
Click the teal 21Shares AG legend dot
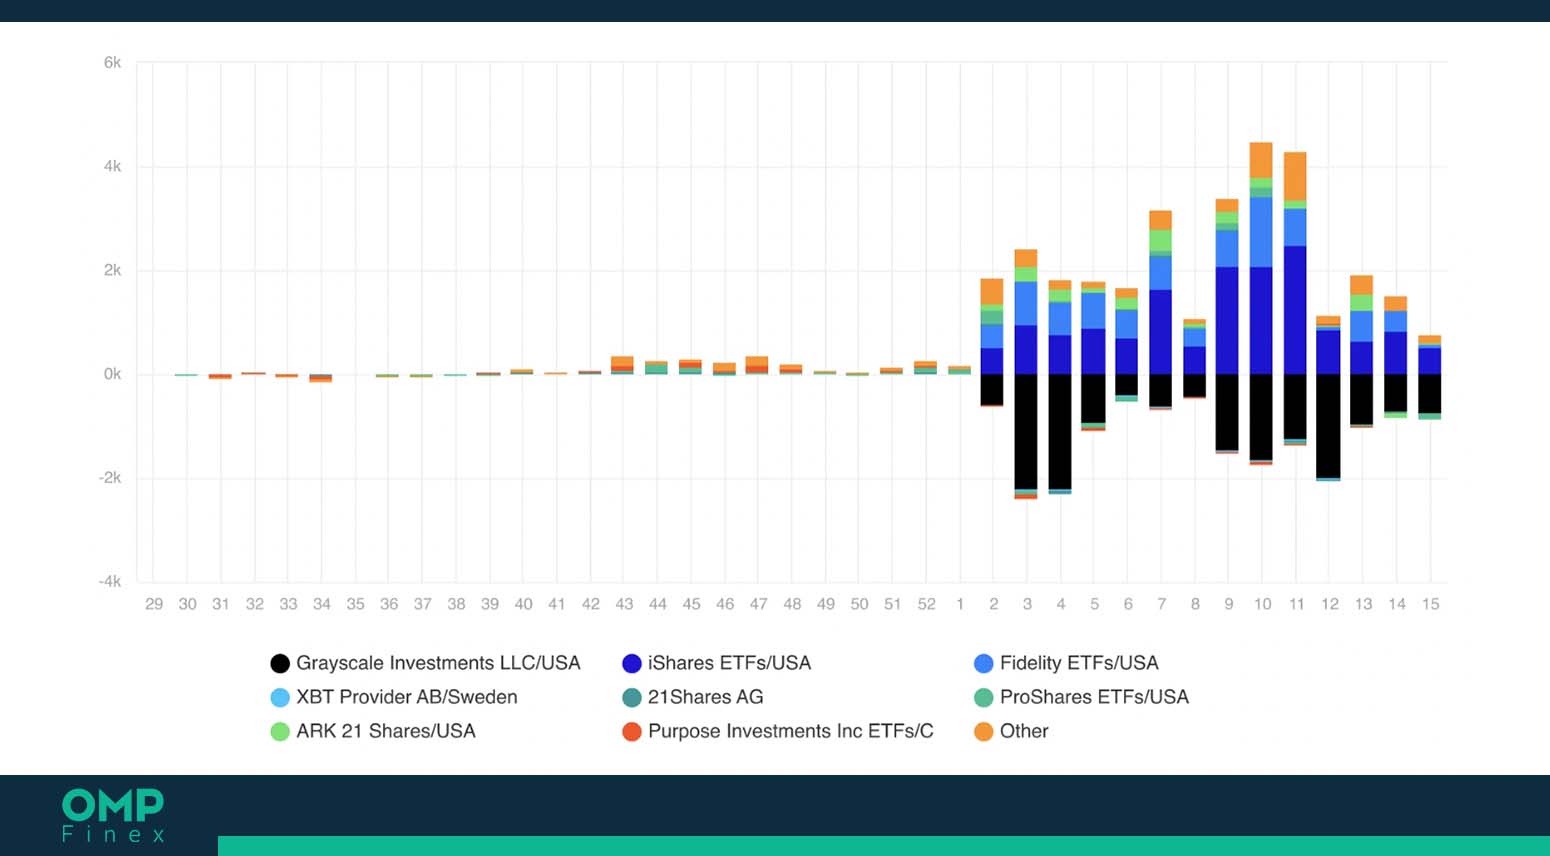632,697
